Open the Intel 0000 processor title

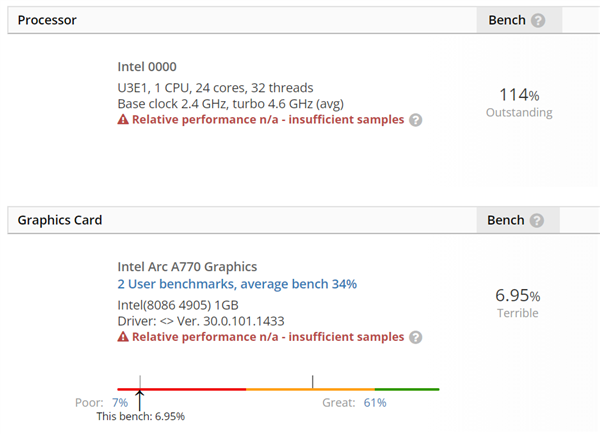coord(150,67)
